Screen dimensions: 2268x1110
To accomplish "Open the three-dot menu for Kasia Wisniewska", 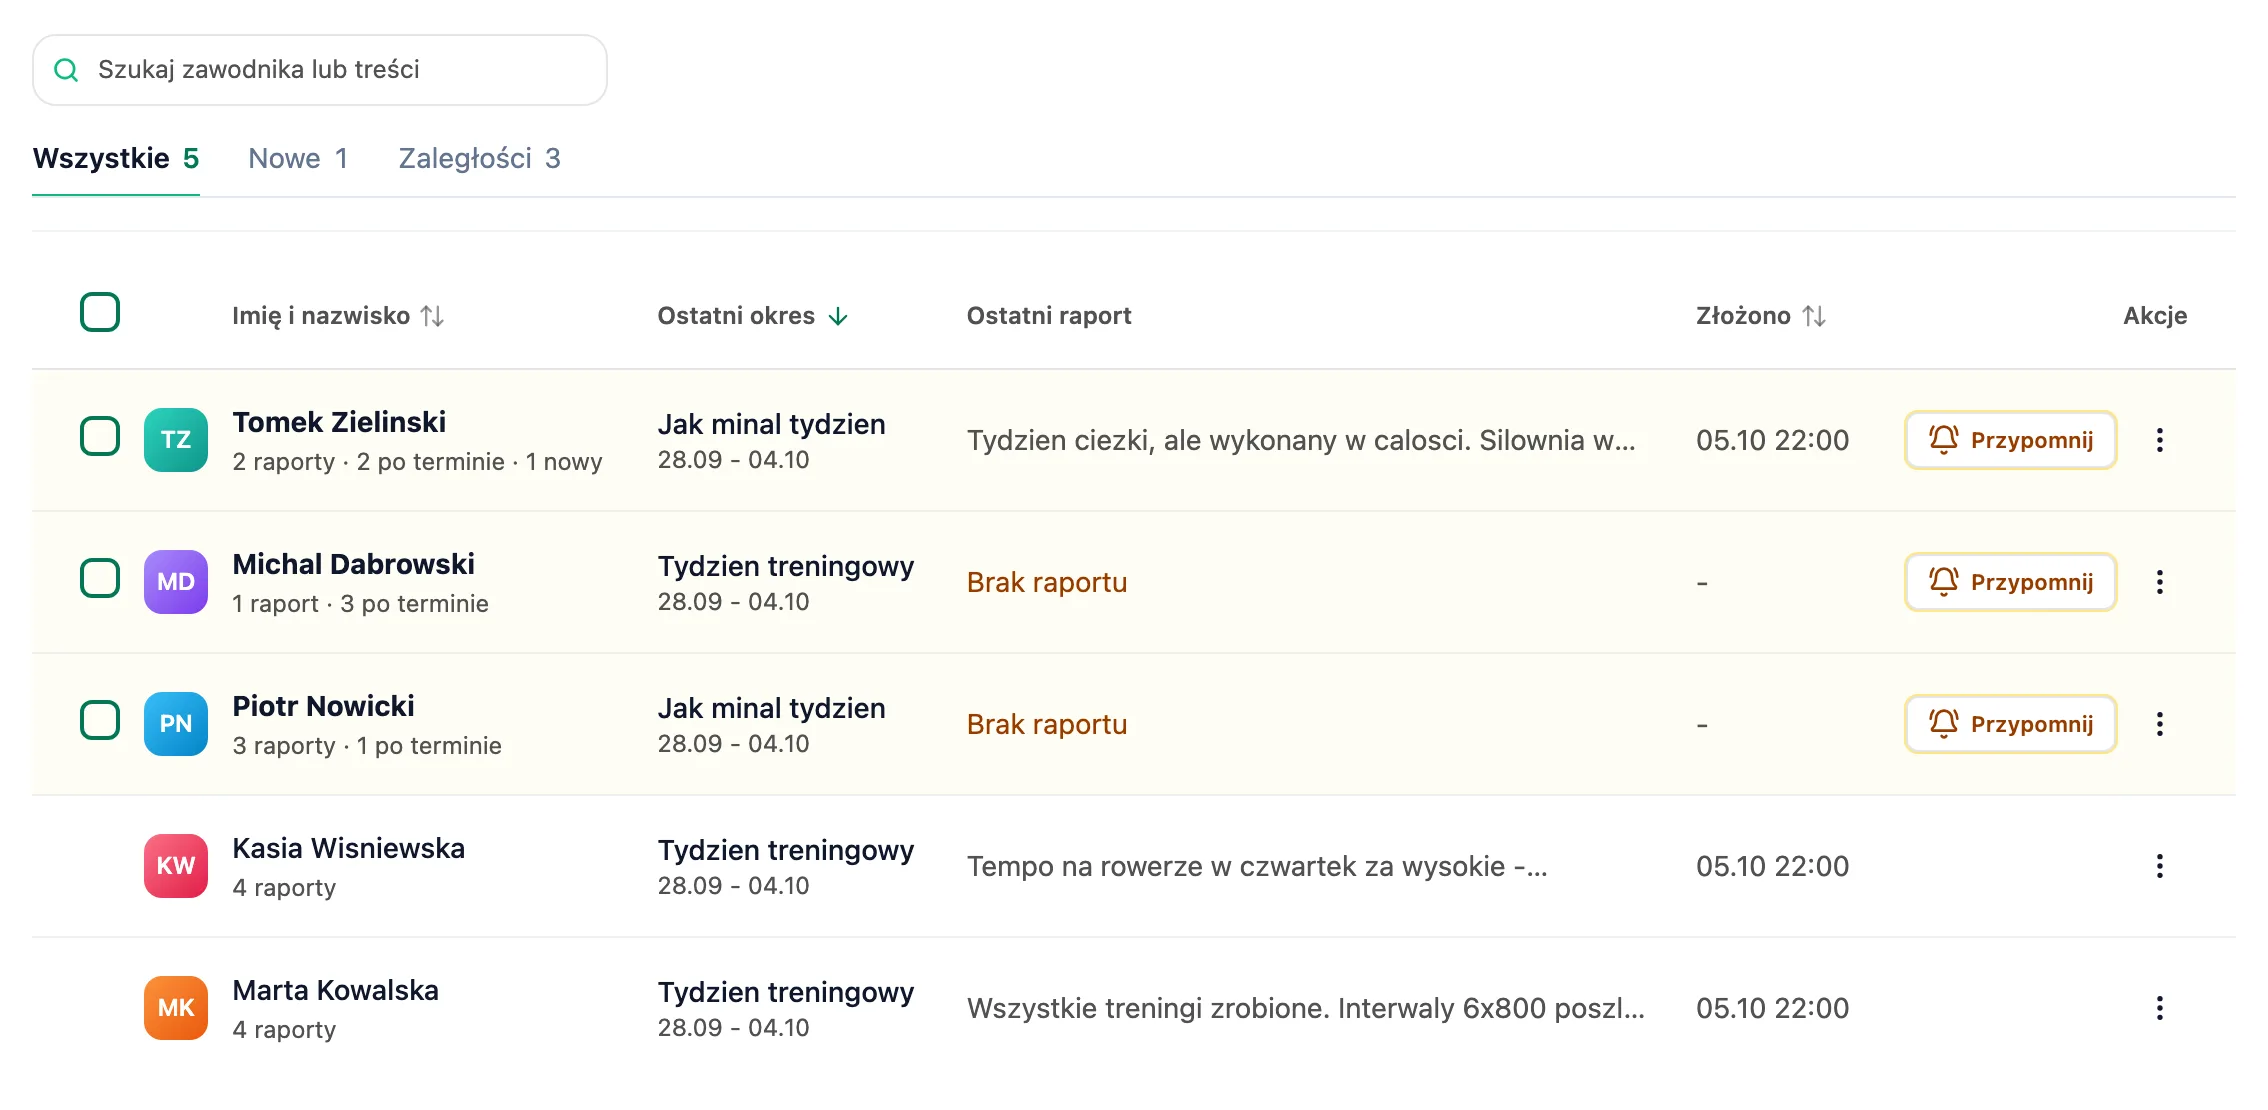I will [x=2160, y=866].
